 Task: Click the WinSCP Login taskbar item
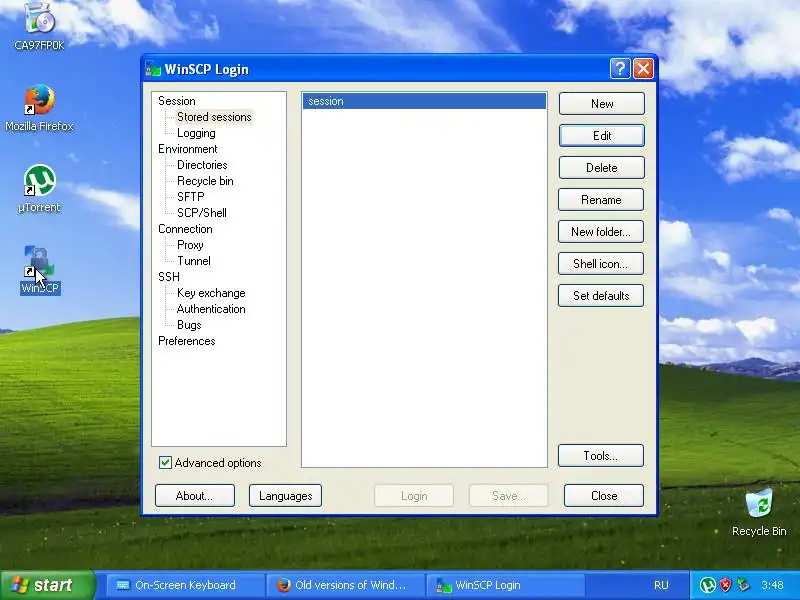point(505,585)
